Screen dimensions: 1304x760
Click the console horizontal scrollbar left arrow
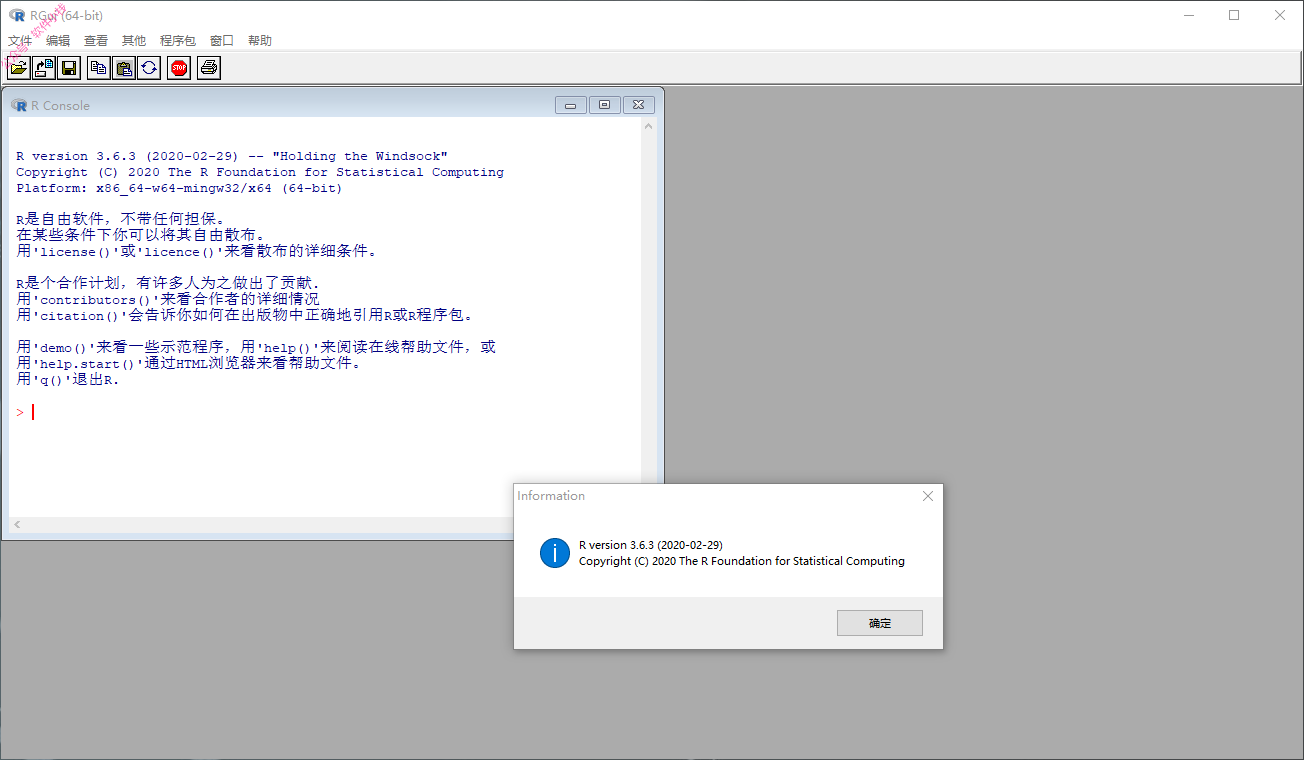tap(17, 525)
